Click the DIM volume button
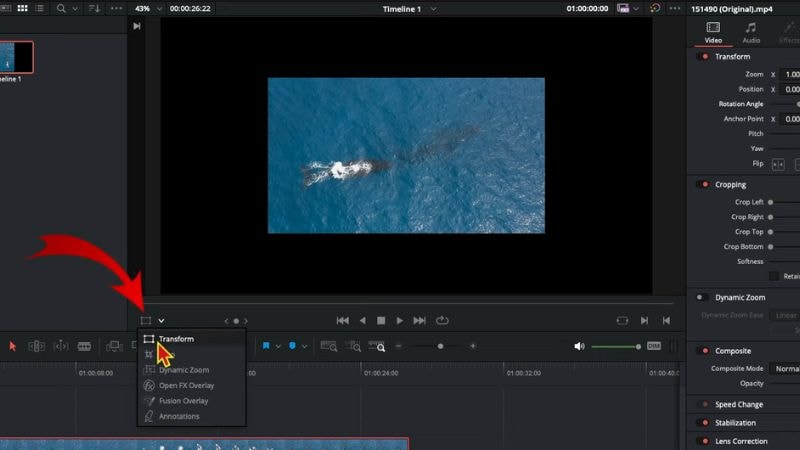Viewport: 800px width, 450px height. (x=654, y=346)
